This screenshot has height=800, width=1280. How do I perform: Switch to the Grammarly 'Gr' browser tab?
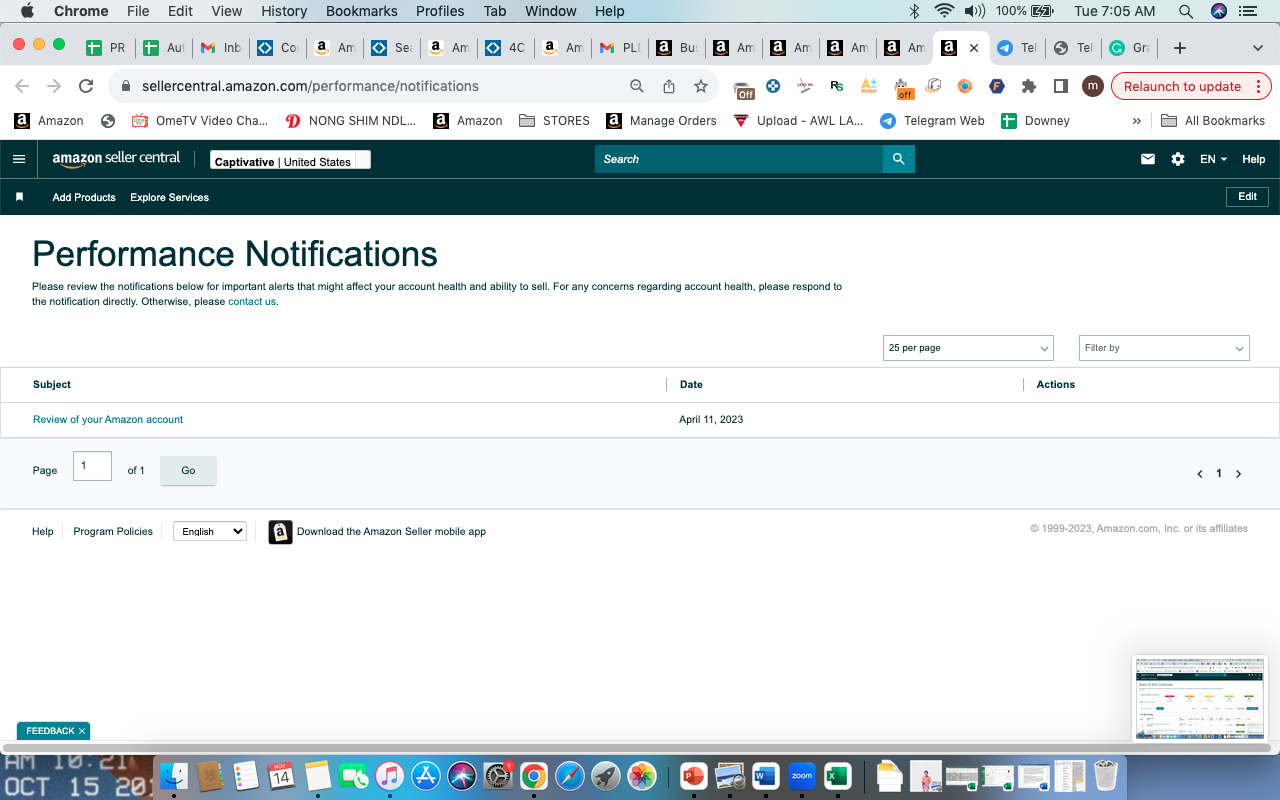(x=1128, y=48)
